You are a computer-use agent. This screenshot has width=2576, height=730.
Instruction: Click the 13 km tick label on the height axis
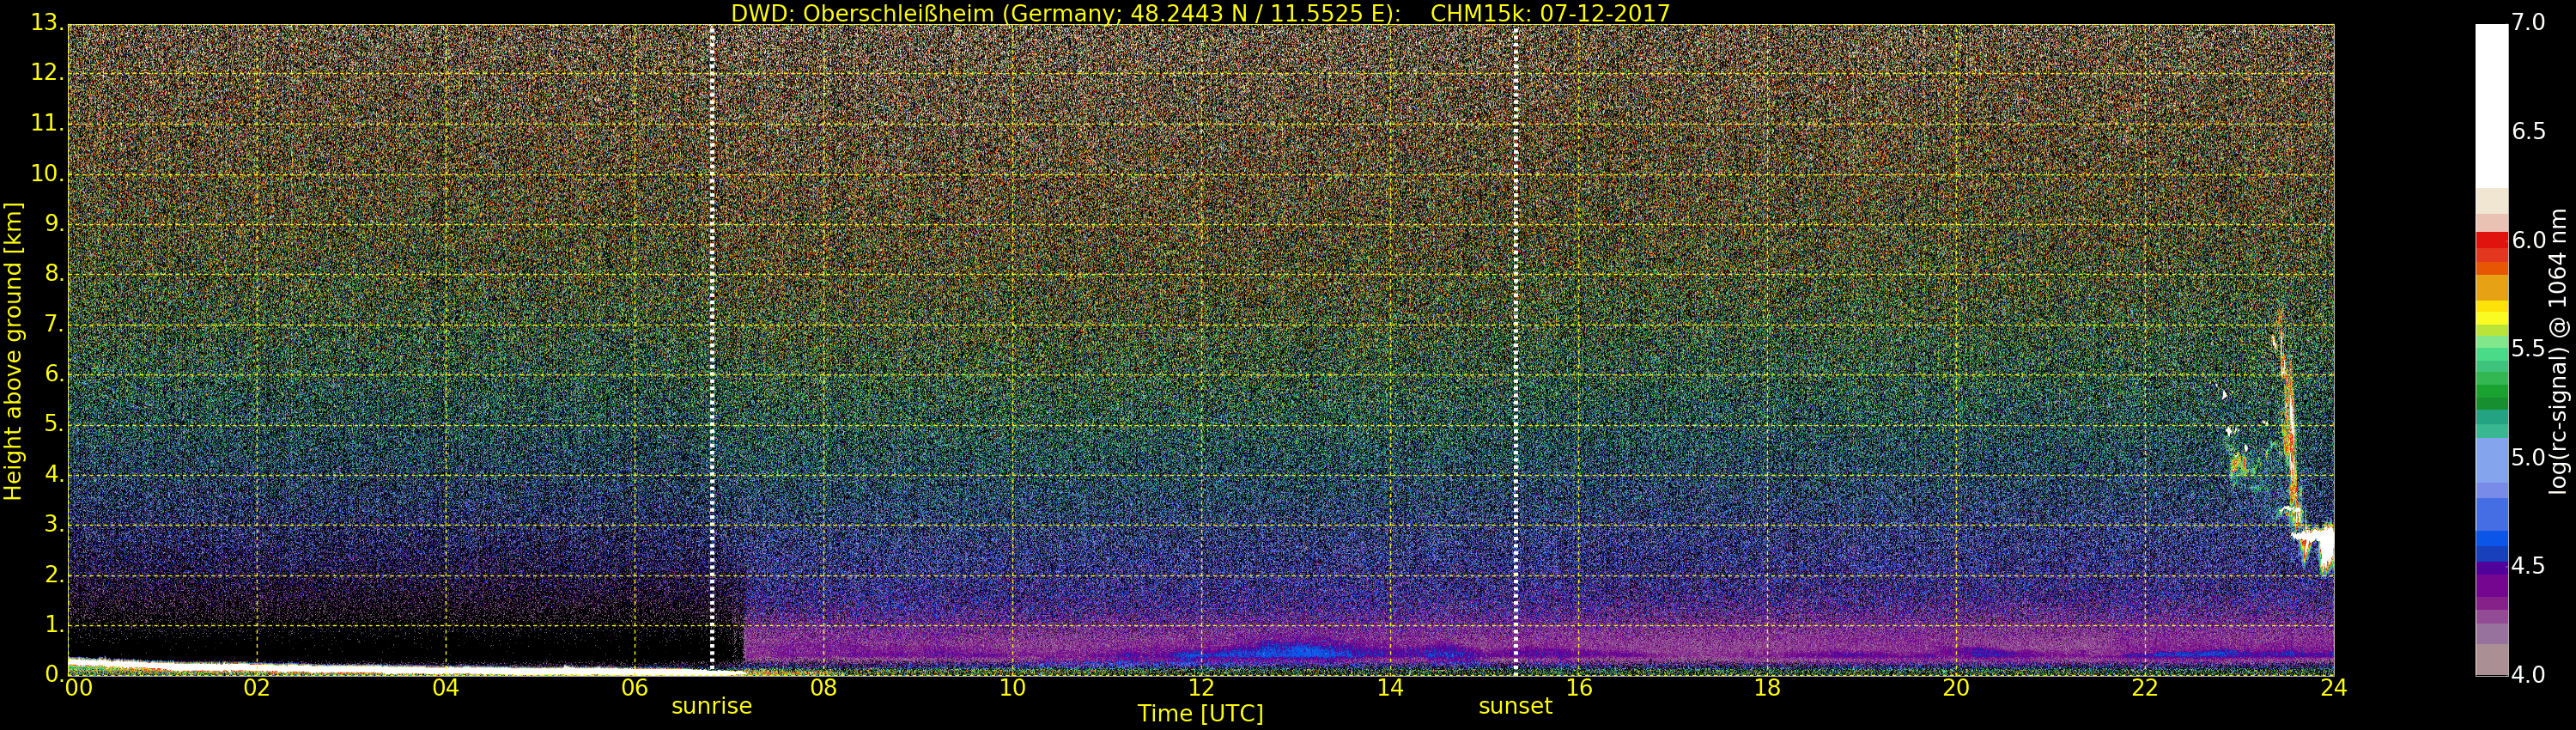[x=46, y=22]
